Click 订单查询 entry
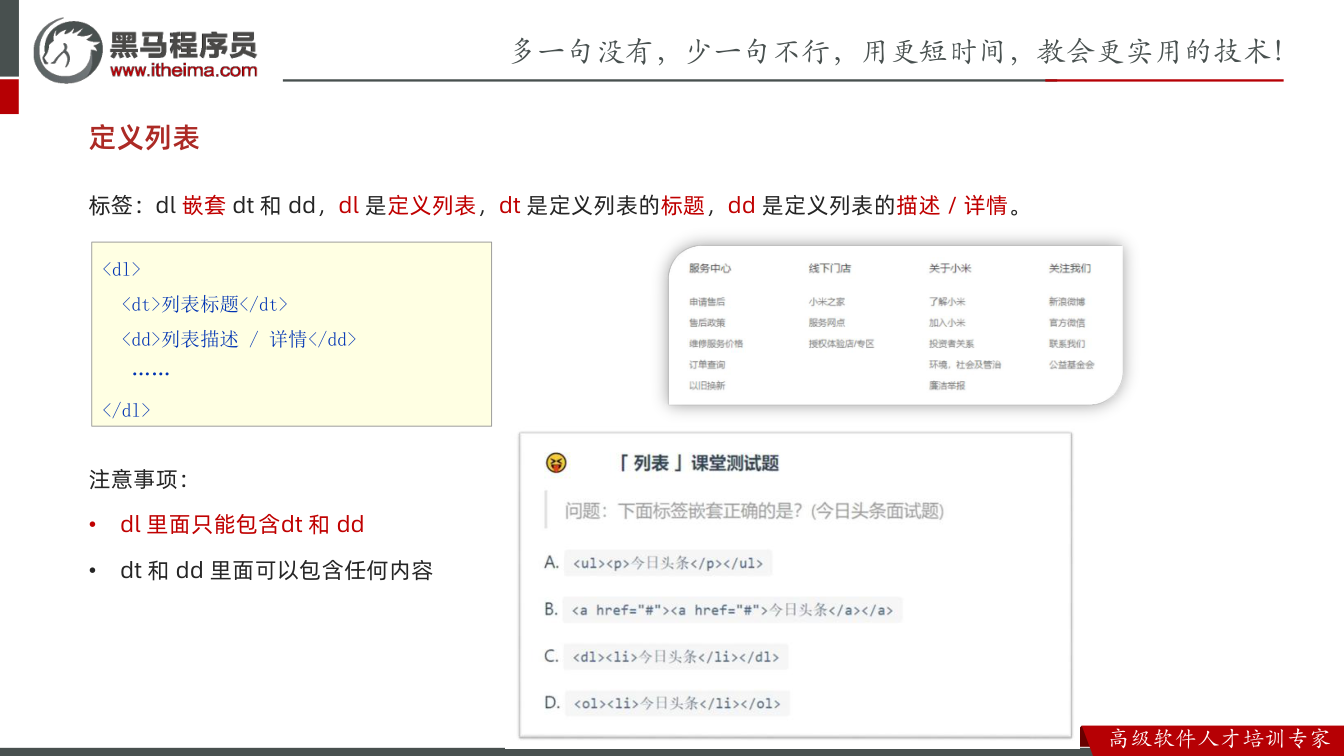This screenshot has width=1344, height=756. click(707, 365)
